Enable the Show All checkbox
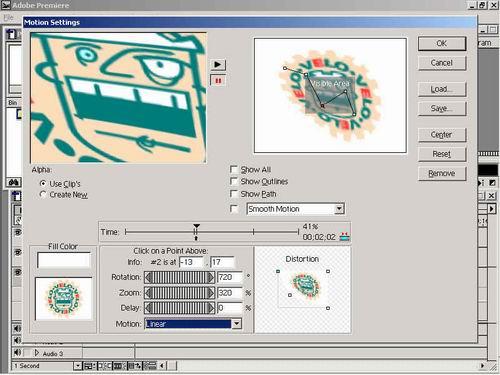Viewport: 500px width, 375px height. click(x=234, y=169)
